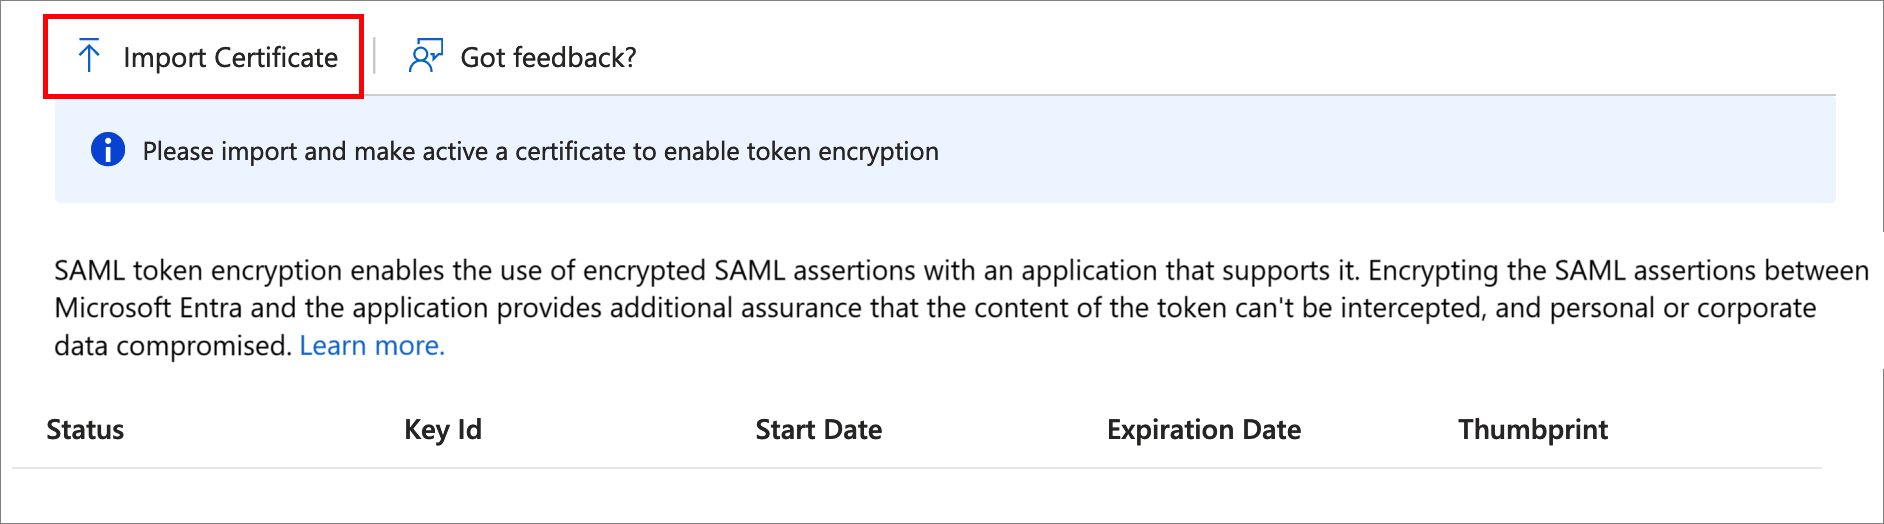Open the Learn more link
This screenshot has width=1884, height=524.
(372, 346)
